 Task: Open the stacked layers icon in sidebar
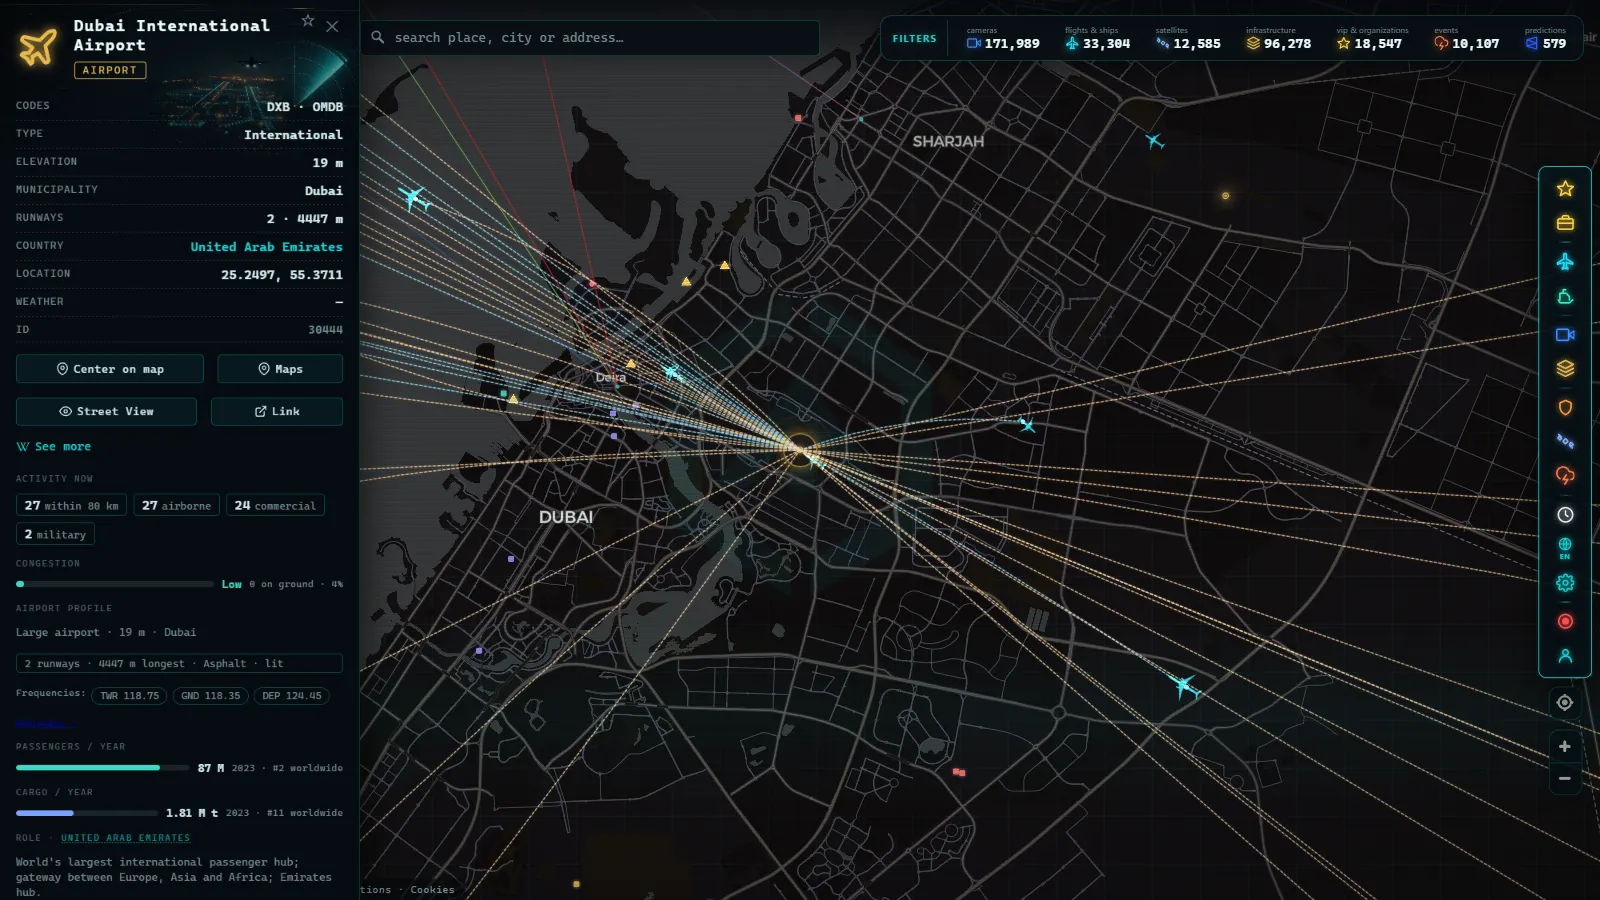pos(1565,369)
